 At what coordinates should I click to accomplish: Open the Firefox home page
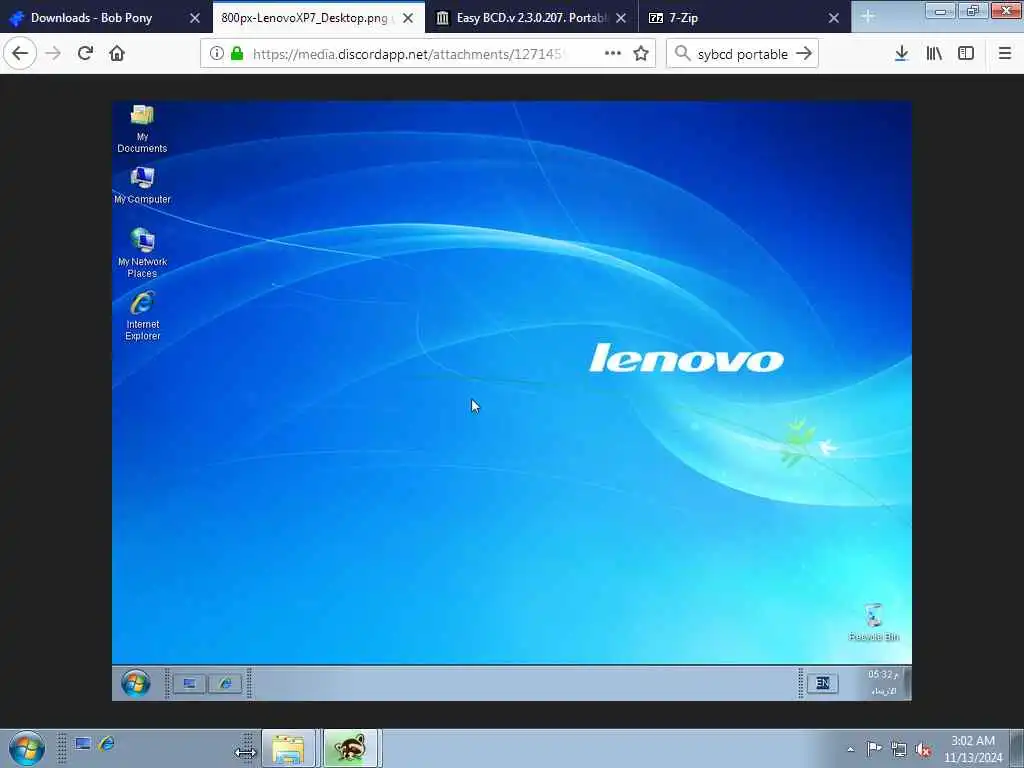pyautogui.click(x=117, y=54)
